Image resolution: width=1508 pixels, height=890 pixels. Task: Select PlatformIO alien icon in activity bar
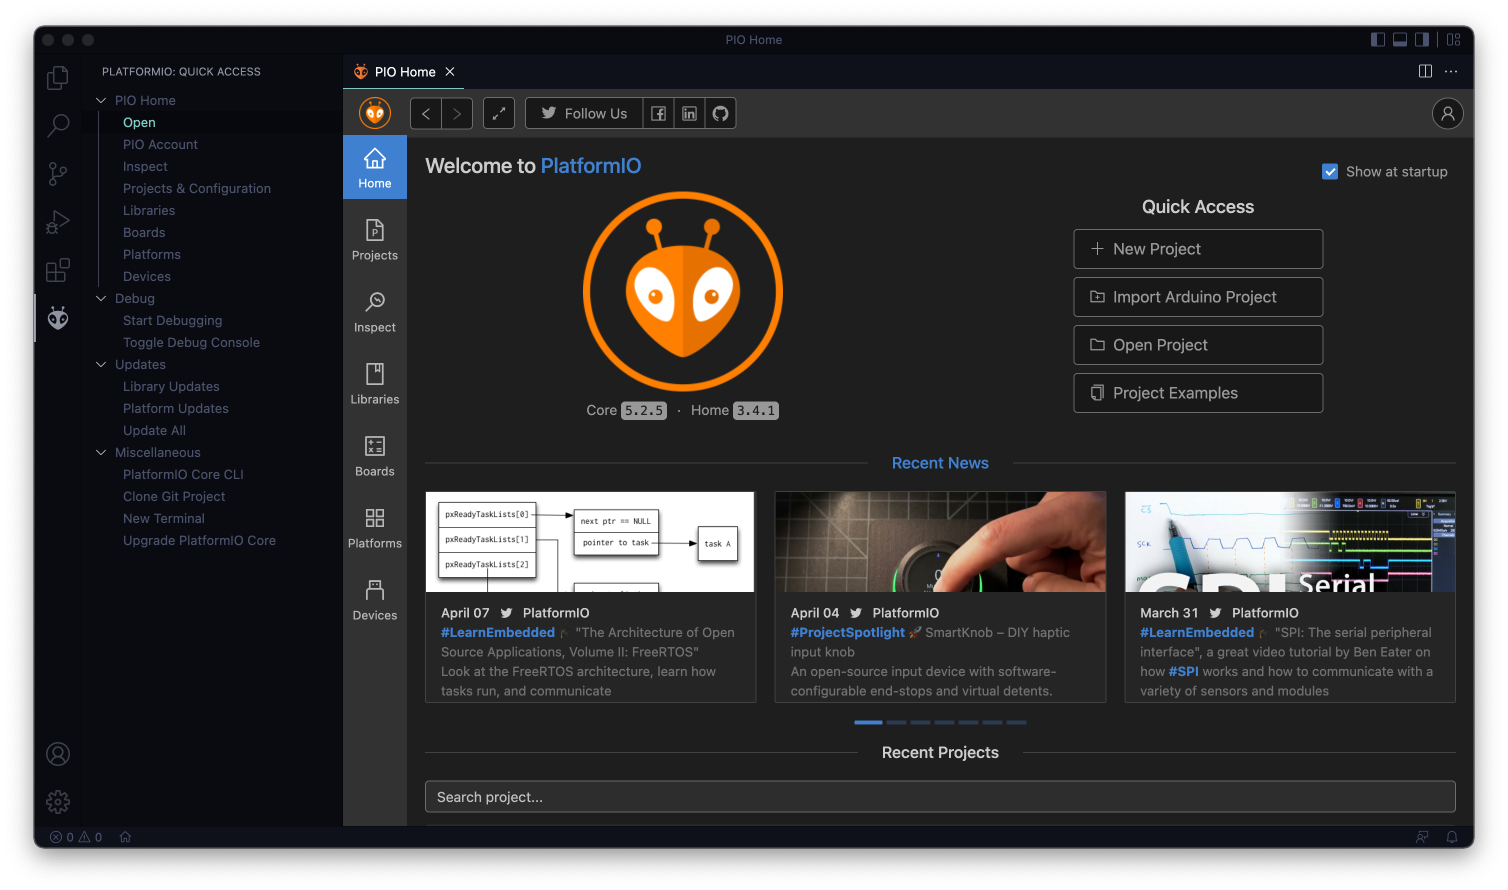pos(58,318)
